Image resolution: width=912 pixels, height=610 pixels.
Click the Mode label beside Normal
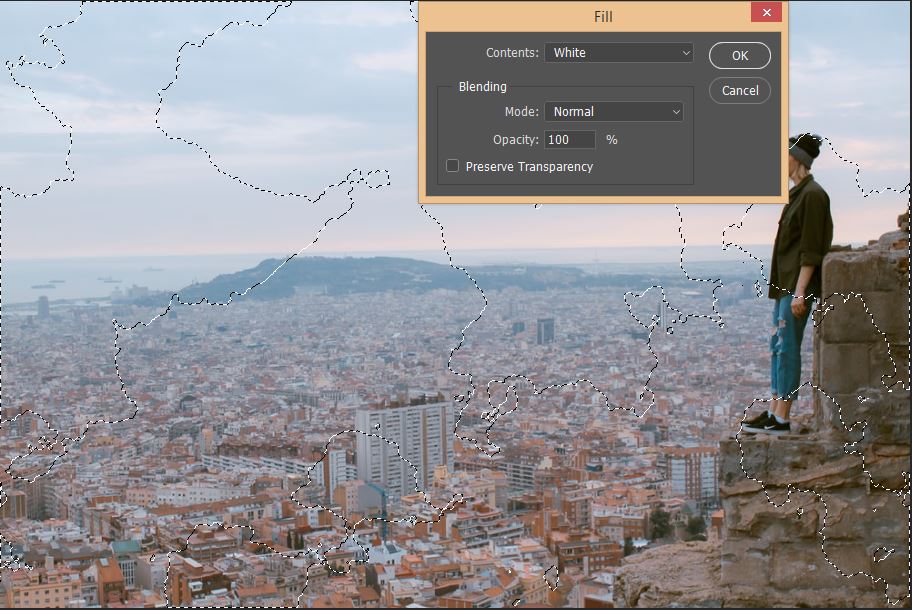522,112
